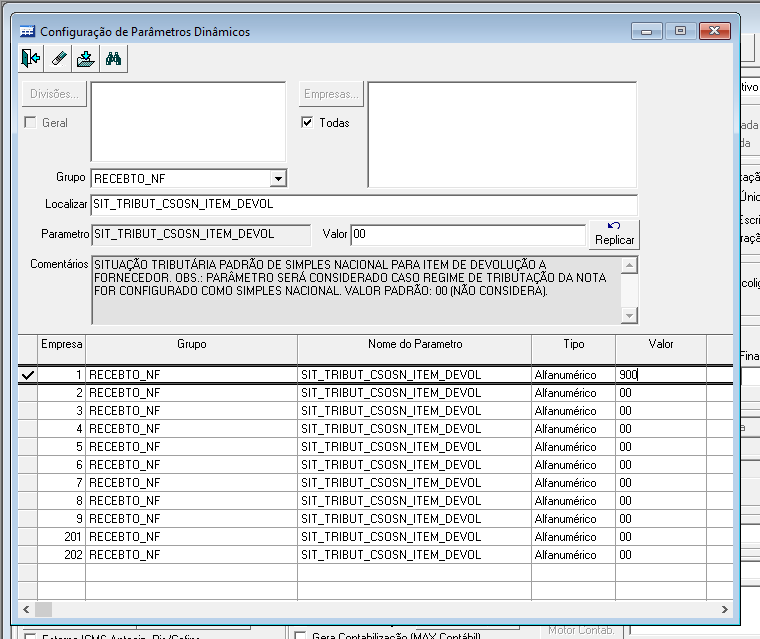Click the Divisões... button
This screenshot has width=760, height=639.
pos(54,94)
